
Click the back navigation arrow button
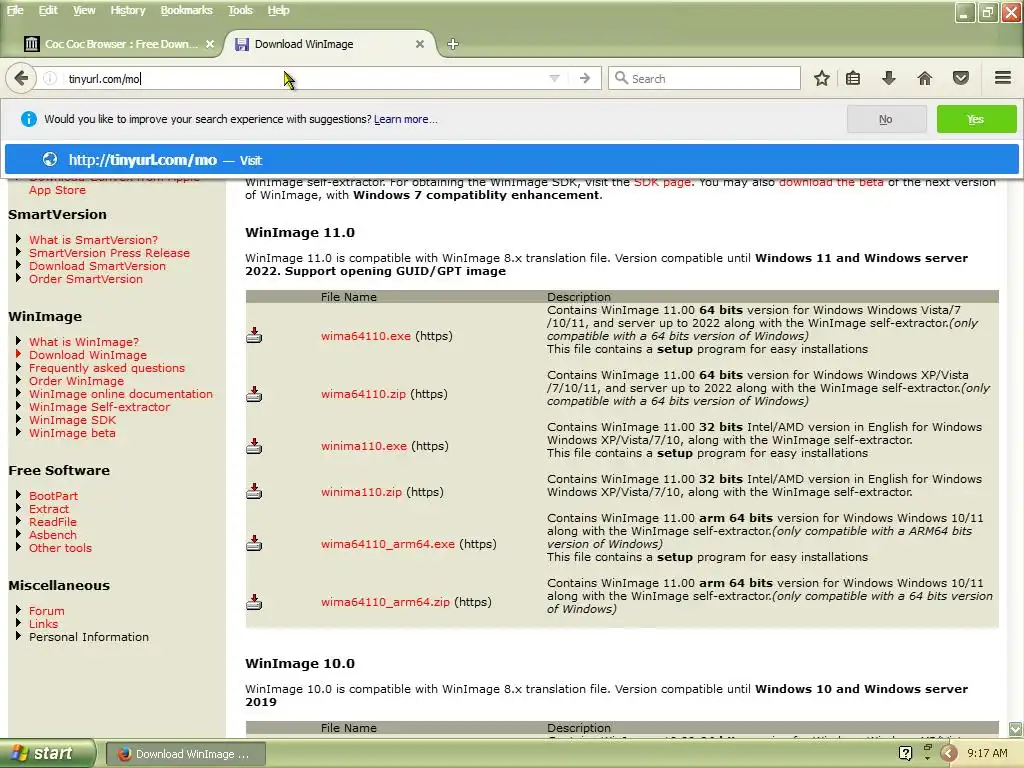point(21,78)
